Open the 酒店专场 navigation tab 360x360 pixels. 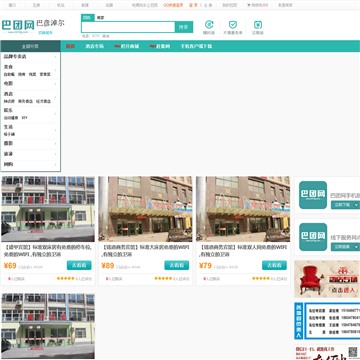(94, 46)
